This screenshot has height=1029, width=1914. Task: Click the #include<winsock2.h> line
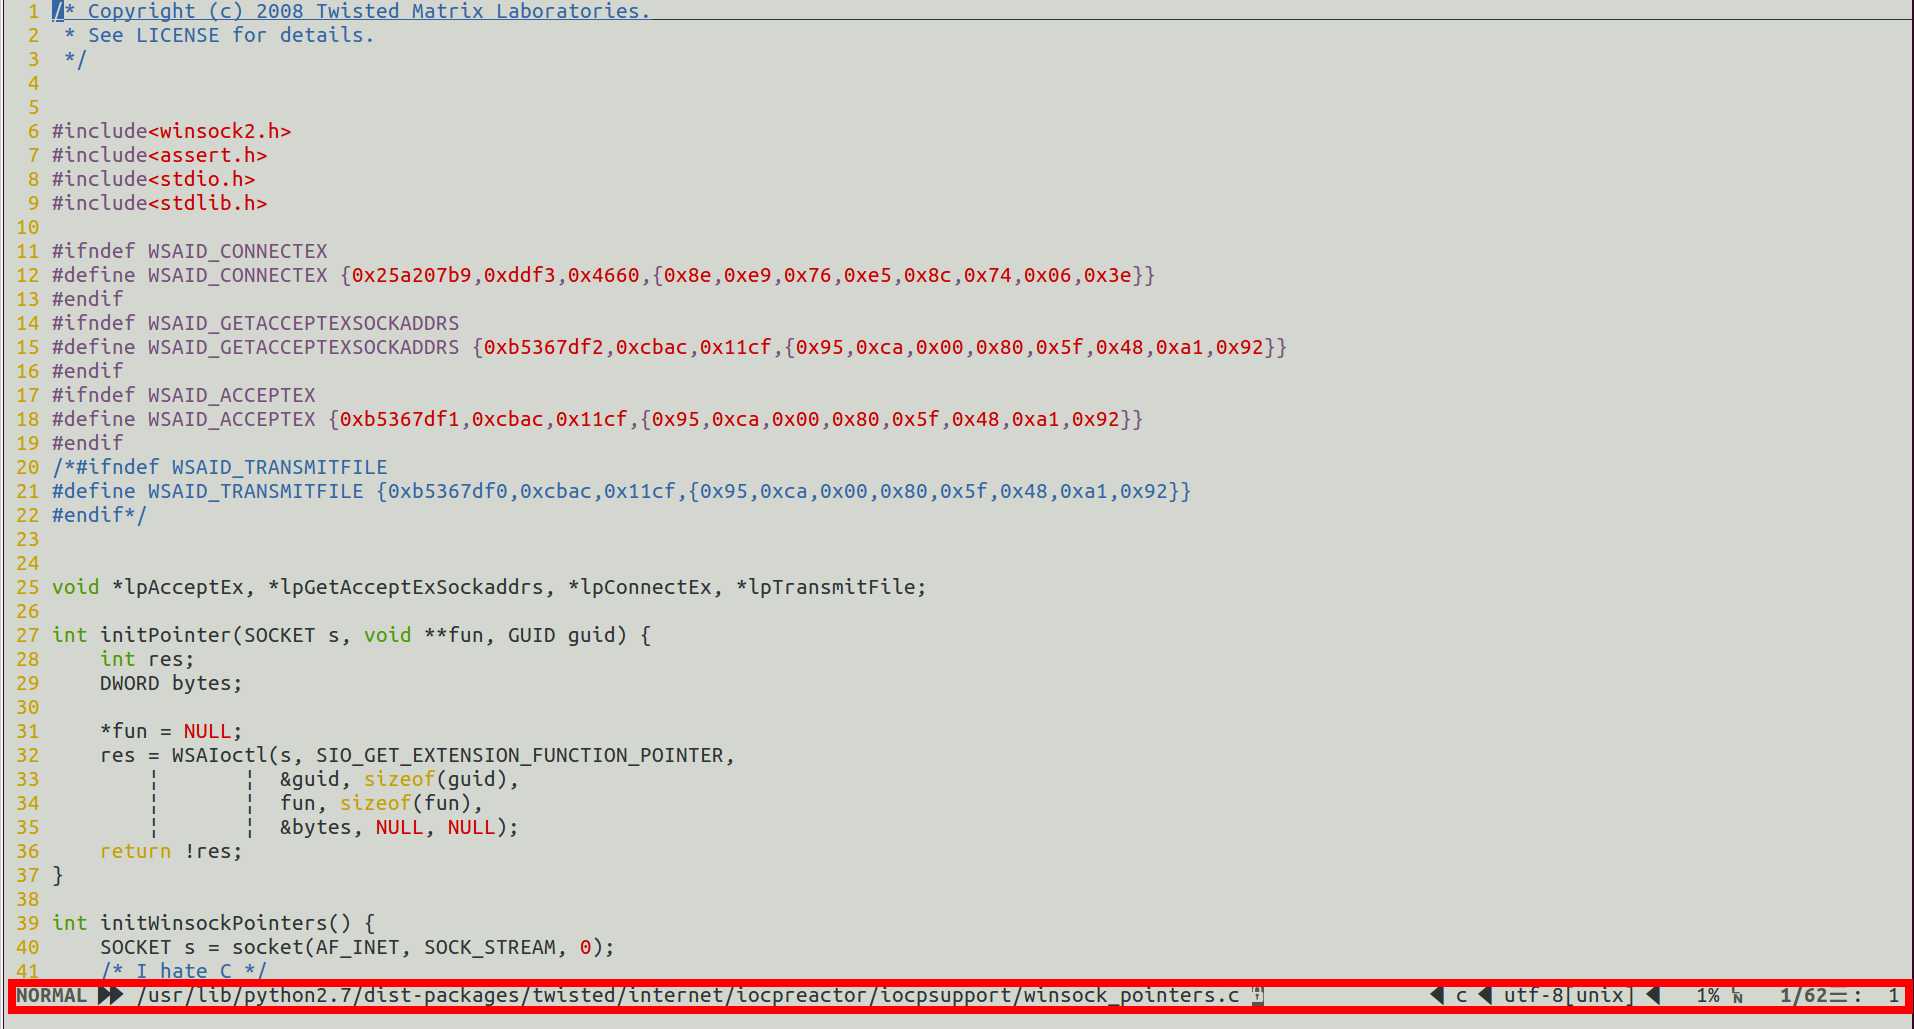pos(171,131)
